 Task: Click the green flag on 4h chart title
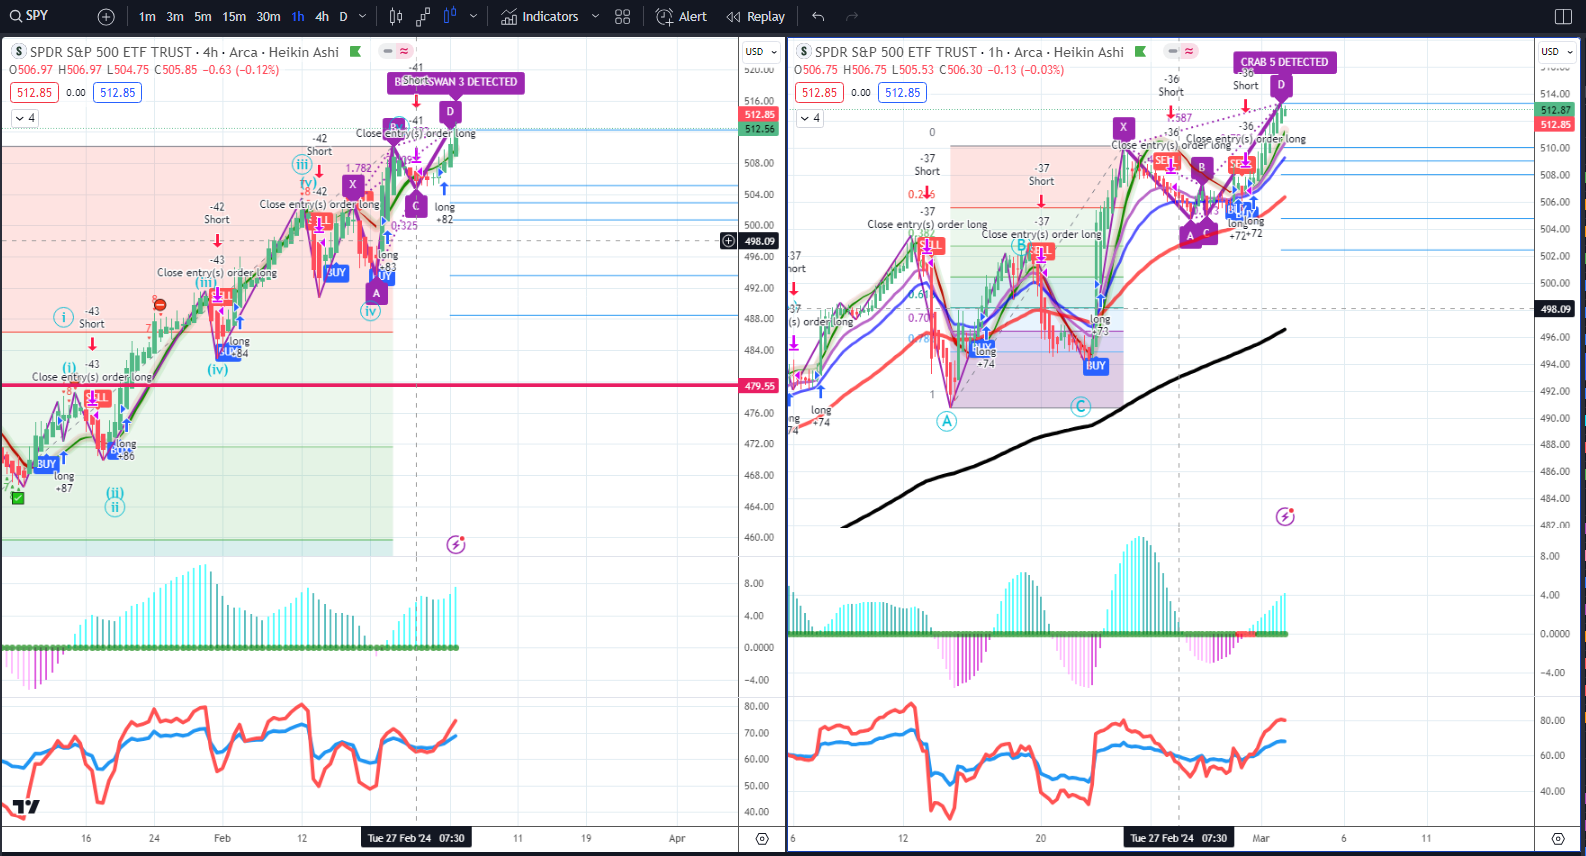[355, 52]
